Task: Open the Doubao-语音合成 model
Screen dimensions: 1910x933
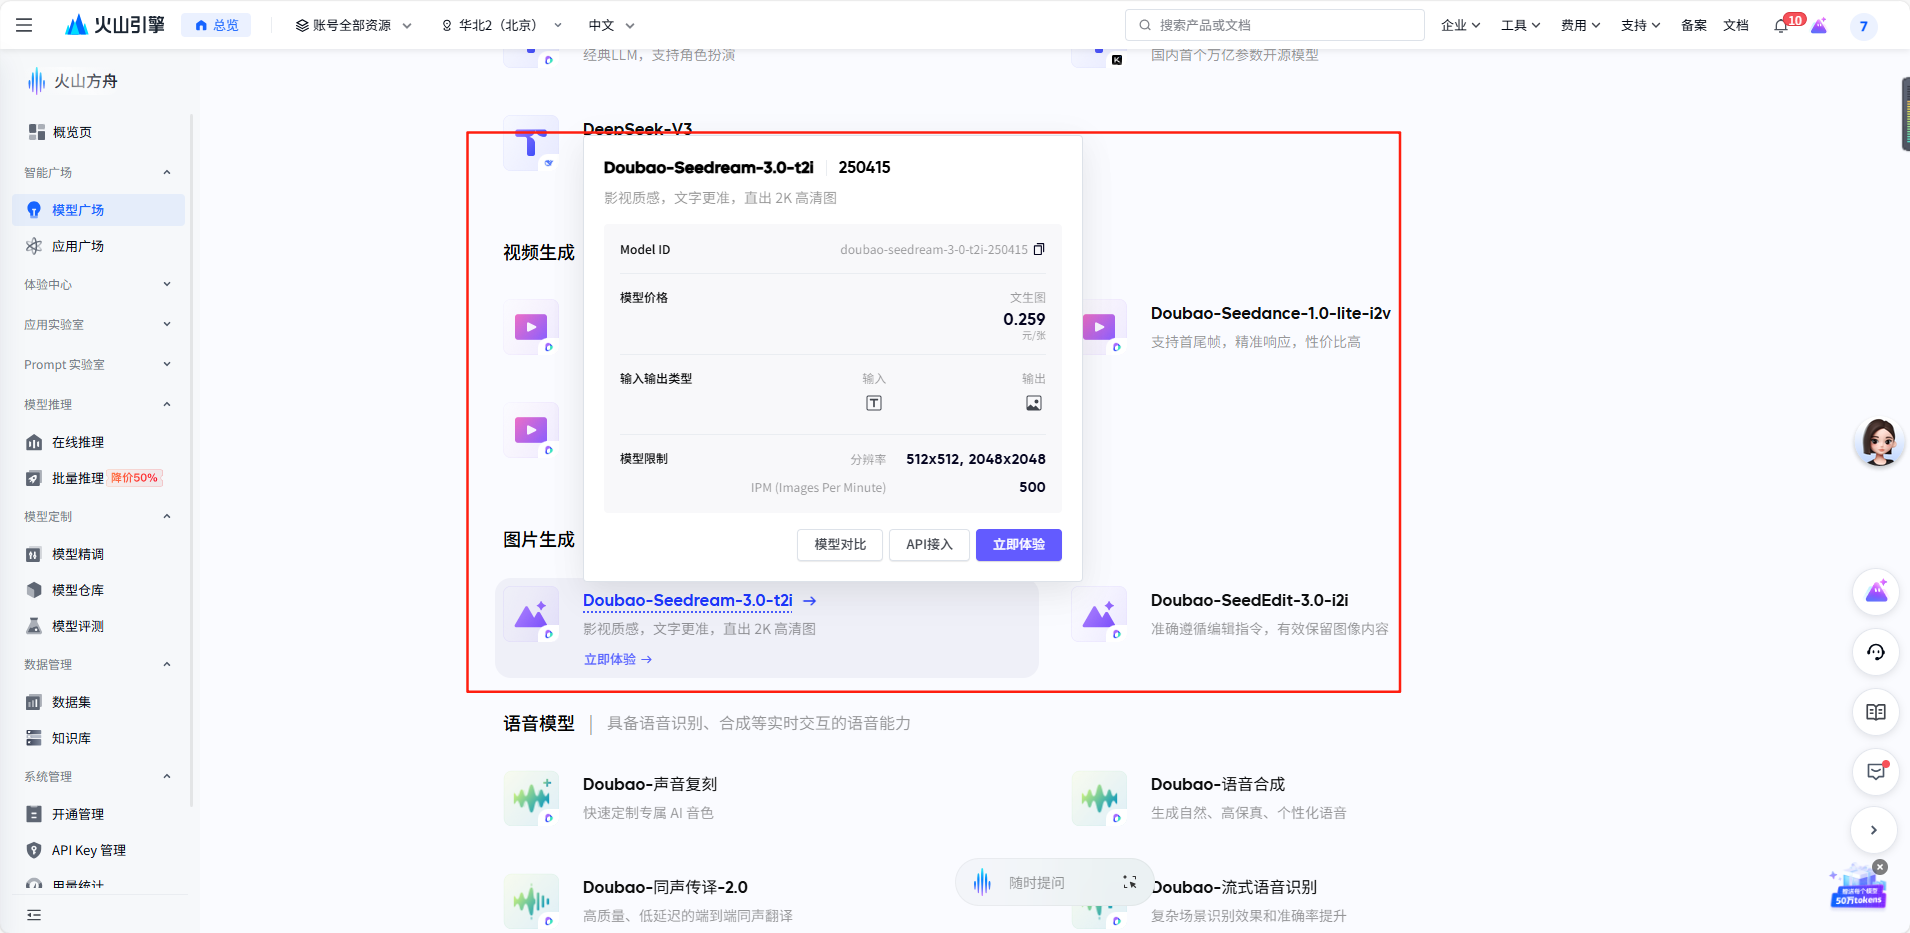Action: coord(1218,784)
